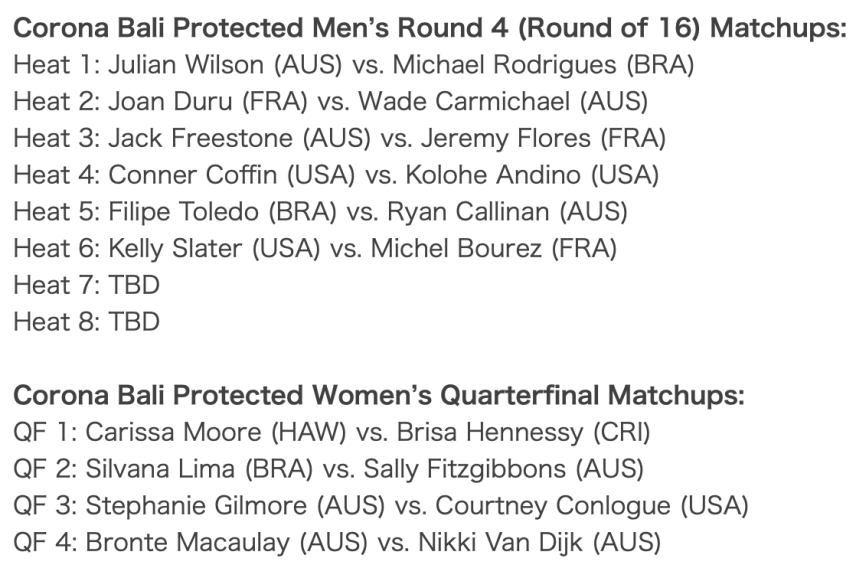The width and height of the screenshot is (856, 568).
Task: Click Jeremy Flores (FRA) name
Action: (x=543, y=138)
